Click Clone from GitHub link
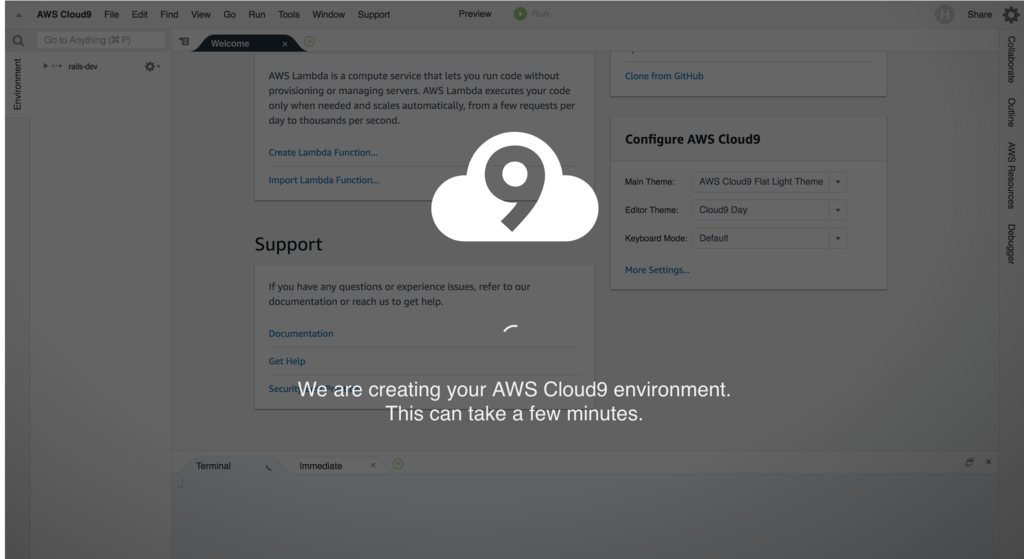The image size is (1024, 559). (x=664, y=76)
